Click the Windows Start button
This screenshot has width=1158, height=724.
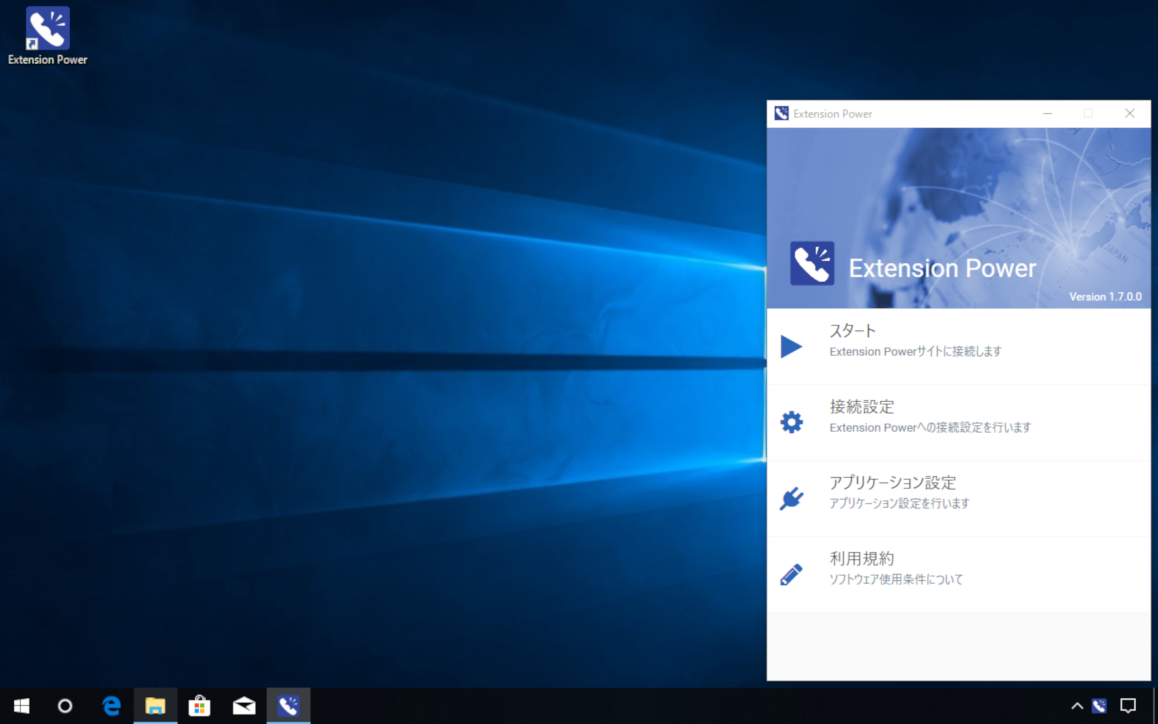click(21, 706)
